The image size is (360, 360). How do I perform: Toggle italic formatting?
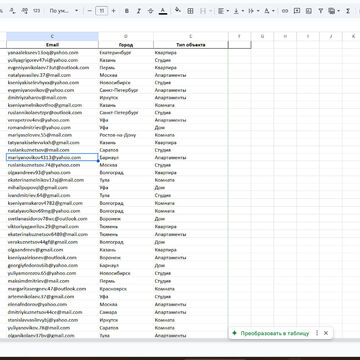(138, 11)
